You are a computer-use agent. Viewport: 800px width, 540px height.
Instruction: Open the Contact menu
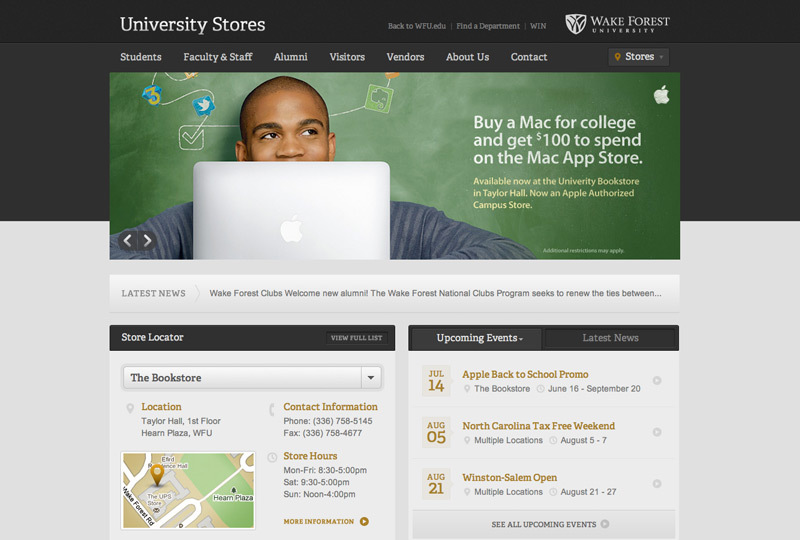(529, 57)
